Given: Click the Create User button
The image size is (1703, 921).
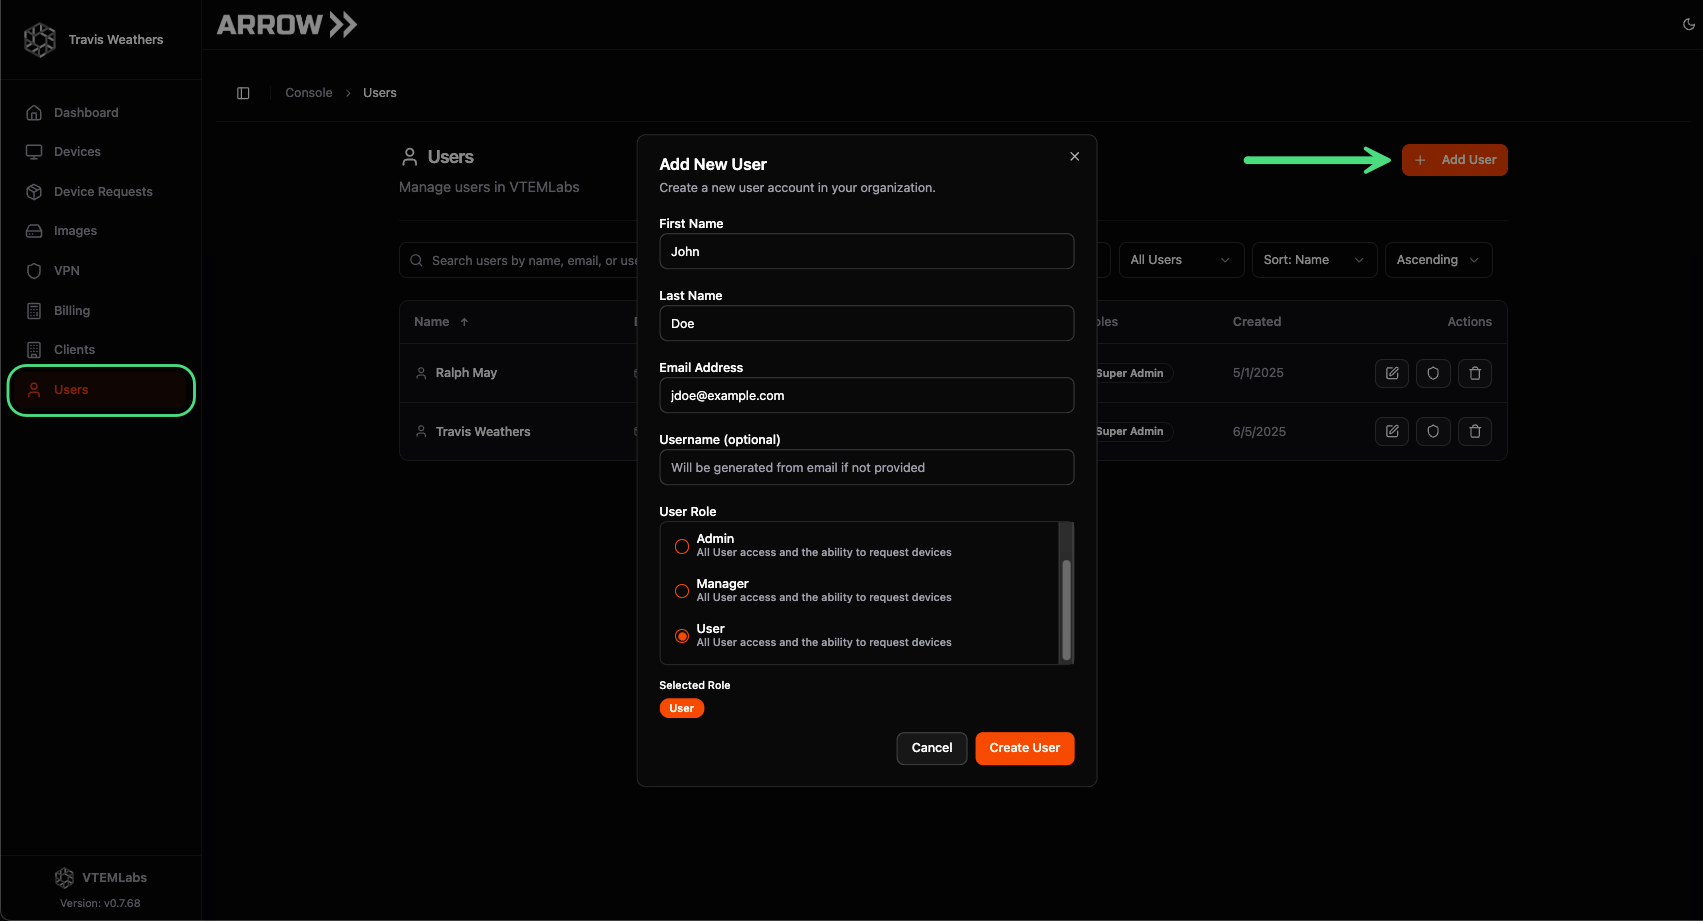Looking at the screenshot, I should point(1024,747).
